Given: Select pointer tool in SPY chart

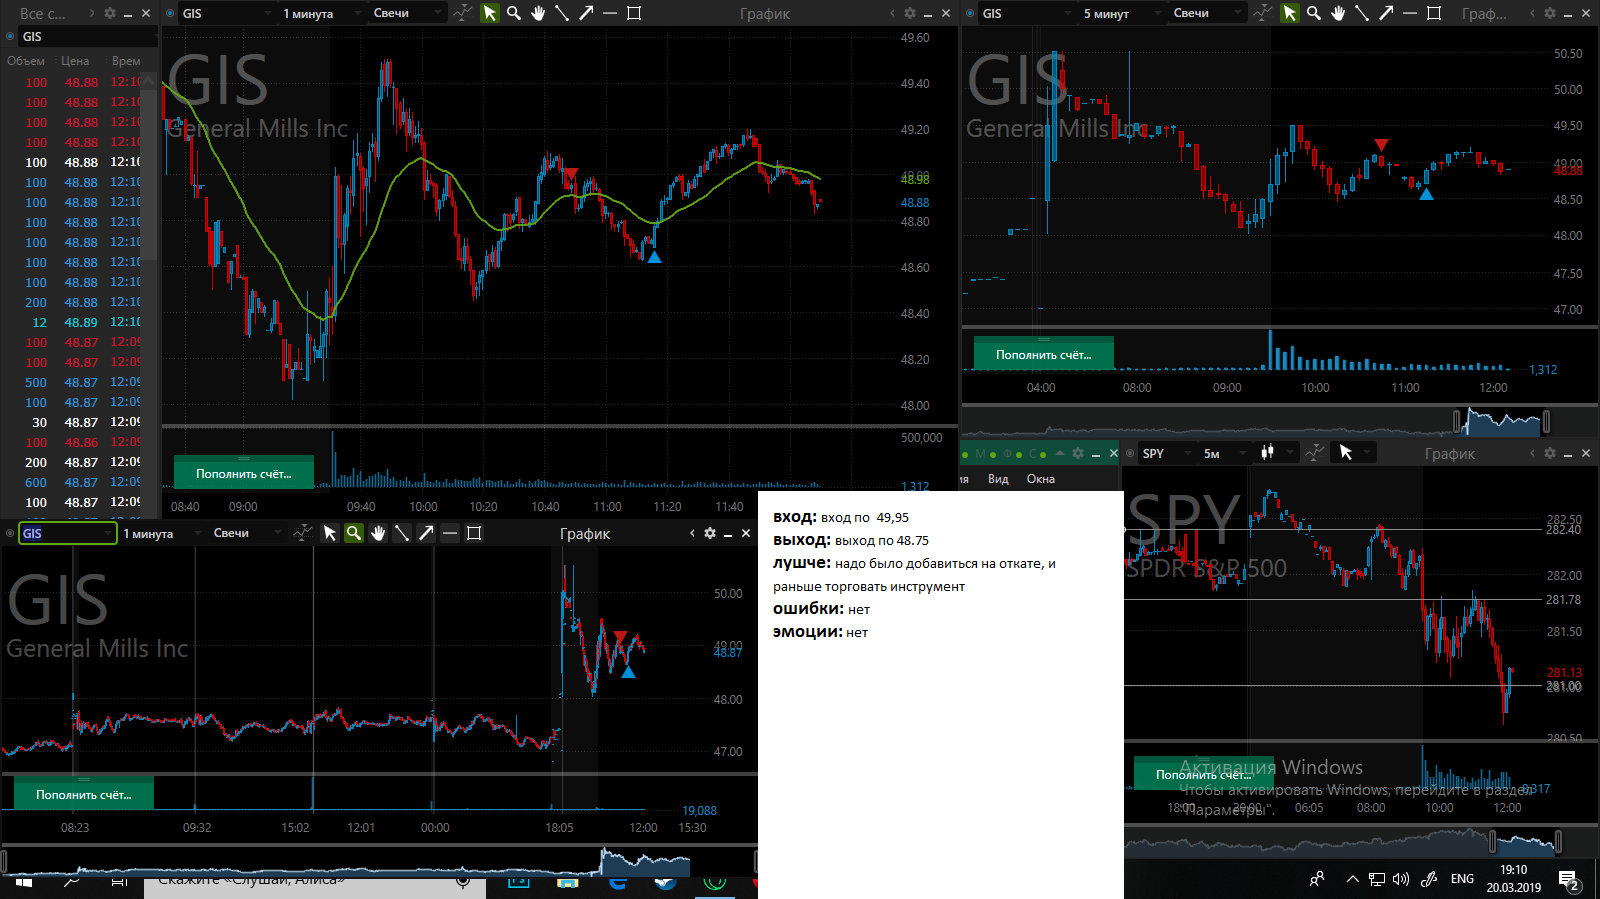Looking at the screenshot, I should (x=1346, y=453).
